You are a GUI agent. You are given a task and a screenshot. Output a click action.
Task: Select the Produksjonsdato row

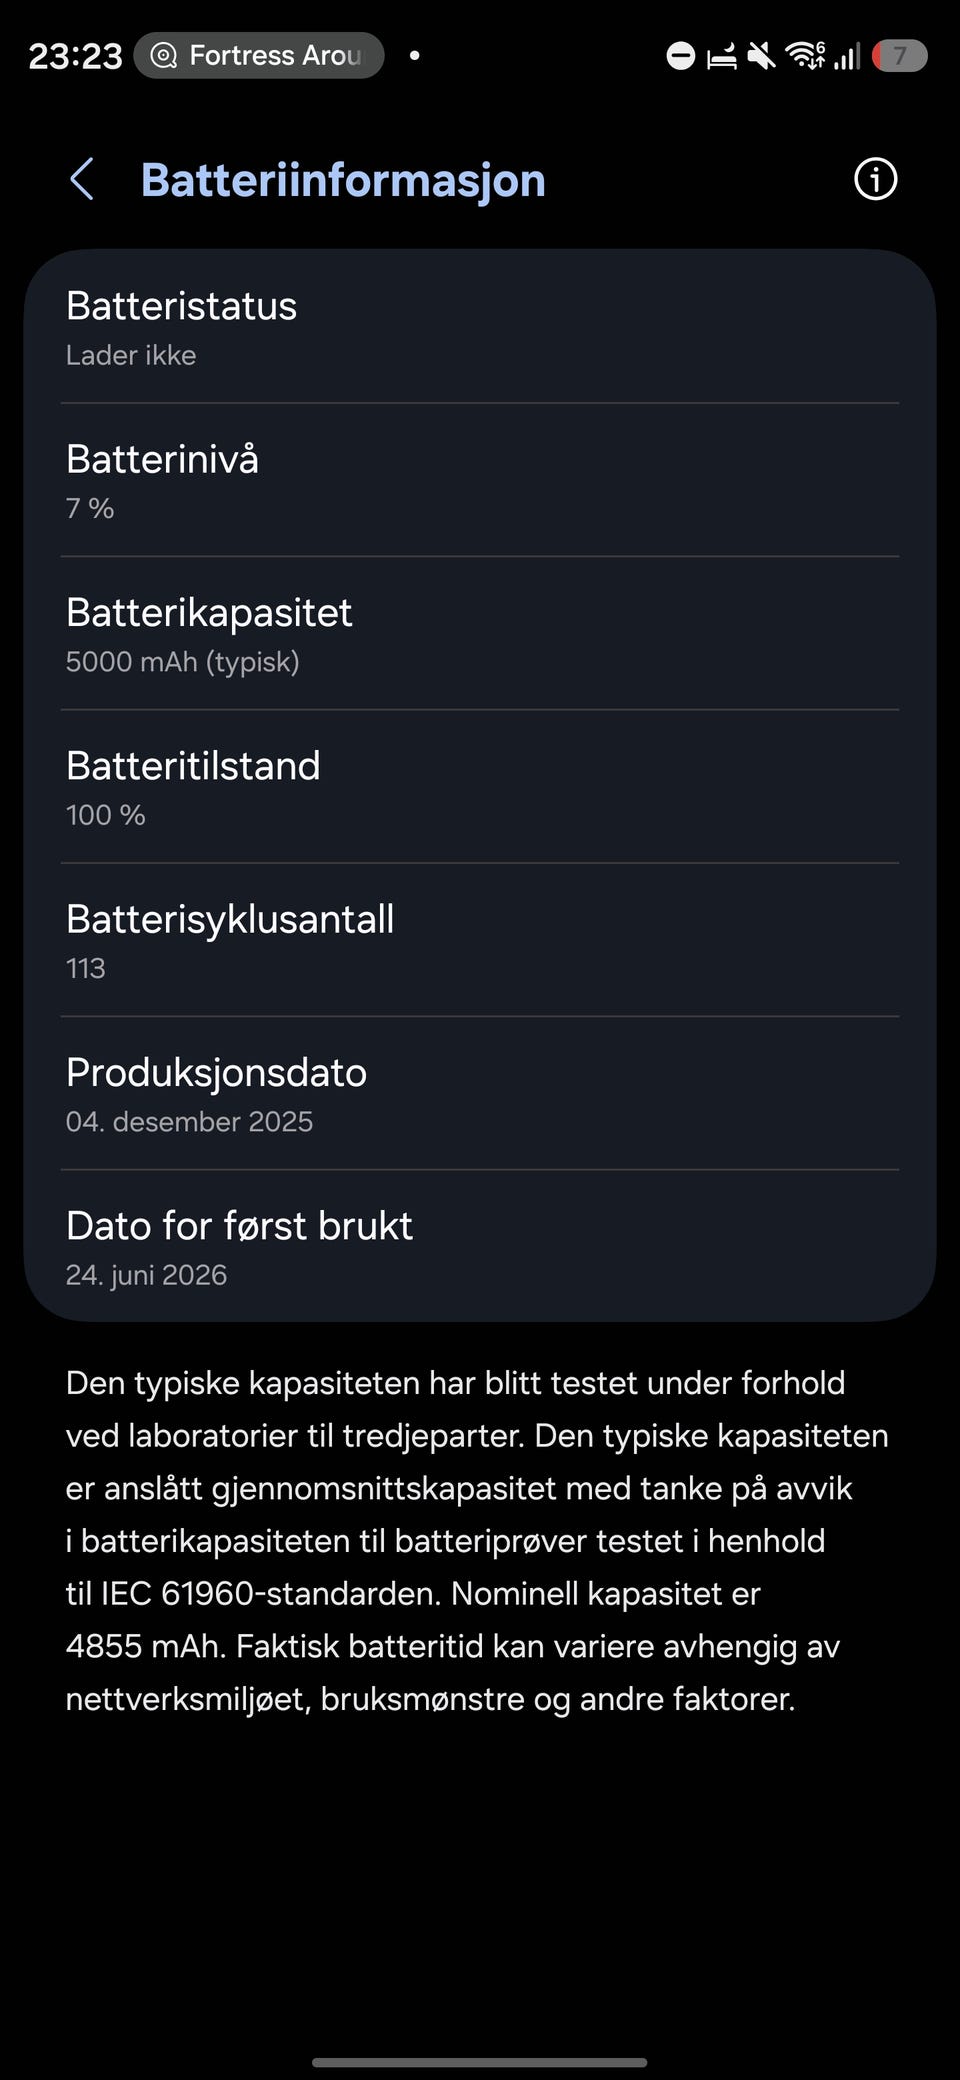480,1094
